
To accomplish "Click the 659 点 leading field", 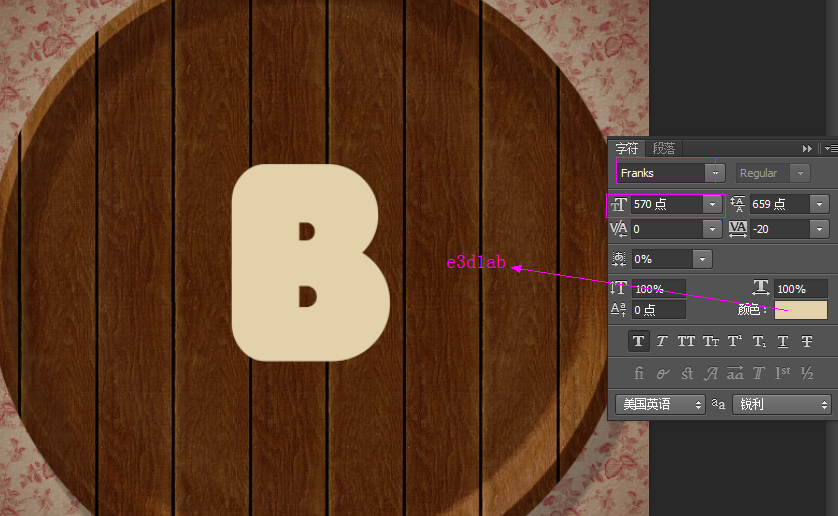I will pos(780,204).
